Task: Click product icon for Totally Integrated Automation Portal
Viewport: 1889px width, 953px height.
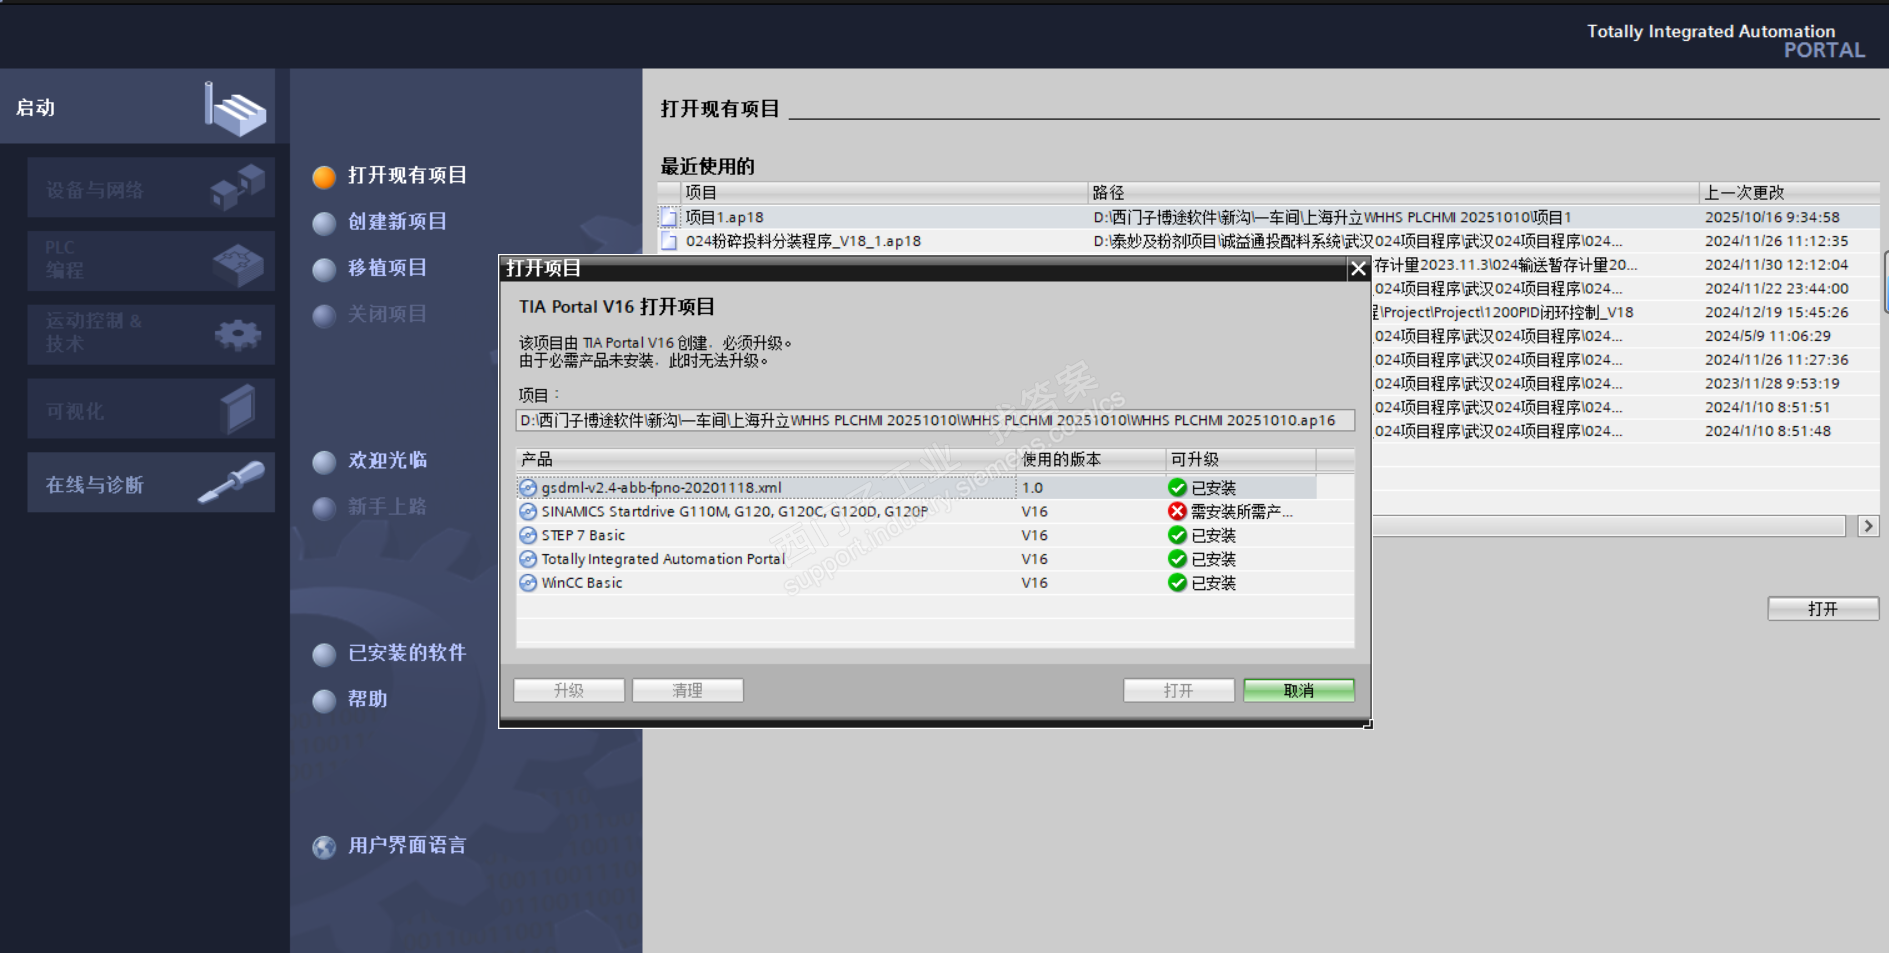Action: (x=528, y=559)
